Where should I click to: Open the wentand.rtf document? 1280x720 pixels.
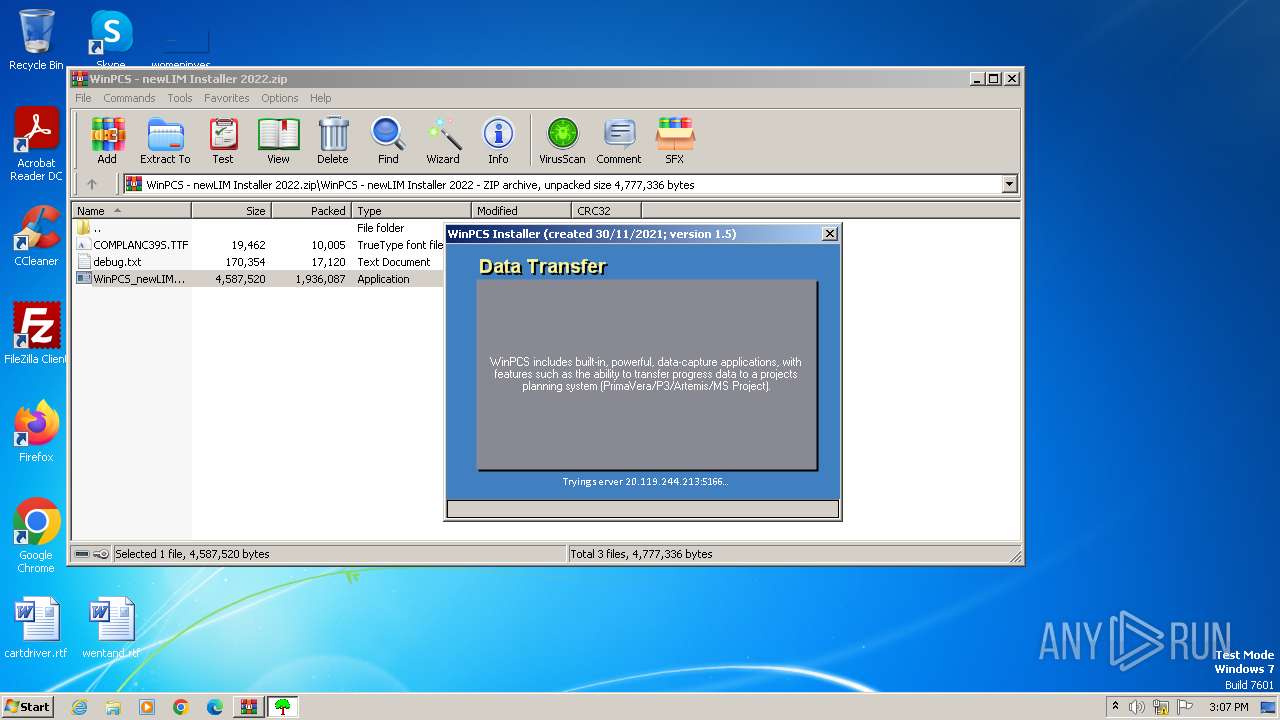tap(110, 628)
